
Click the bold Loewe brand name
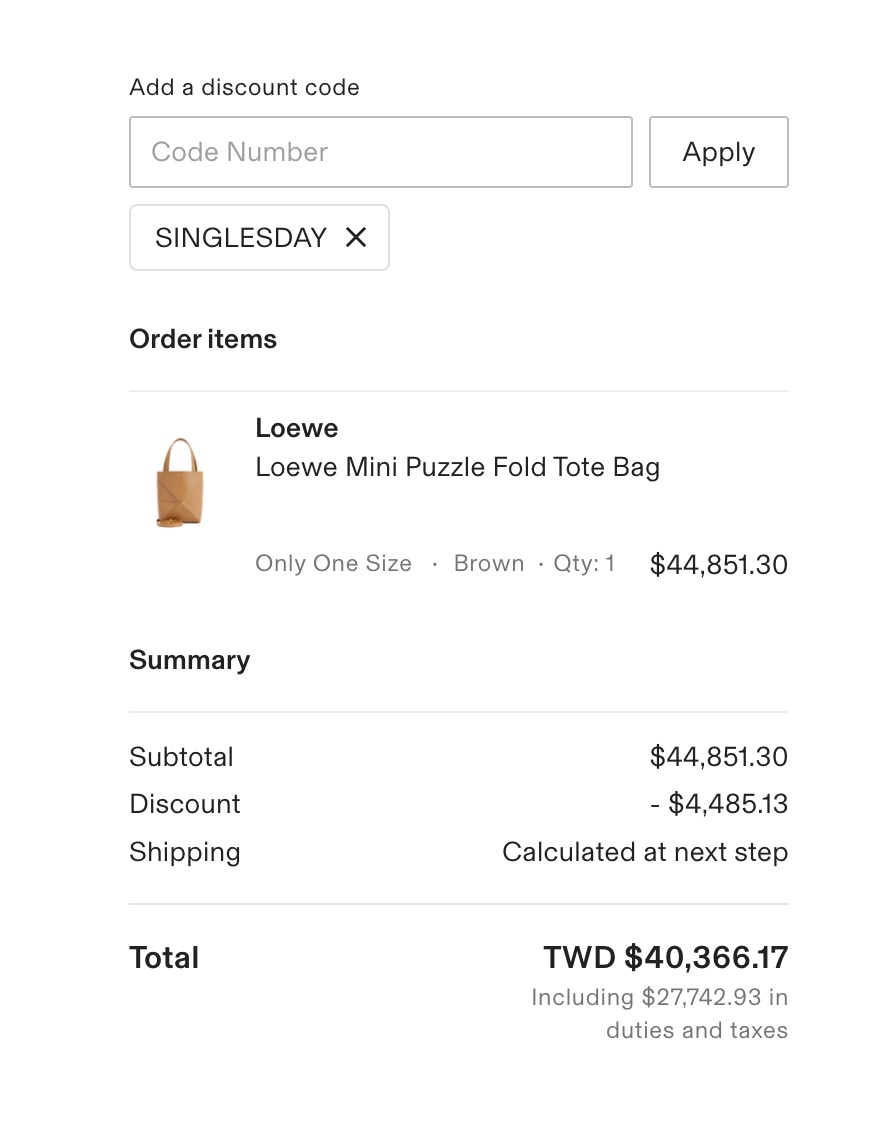point(297,428)
